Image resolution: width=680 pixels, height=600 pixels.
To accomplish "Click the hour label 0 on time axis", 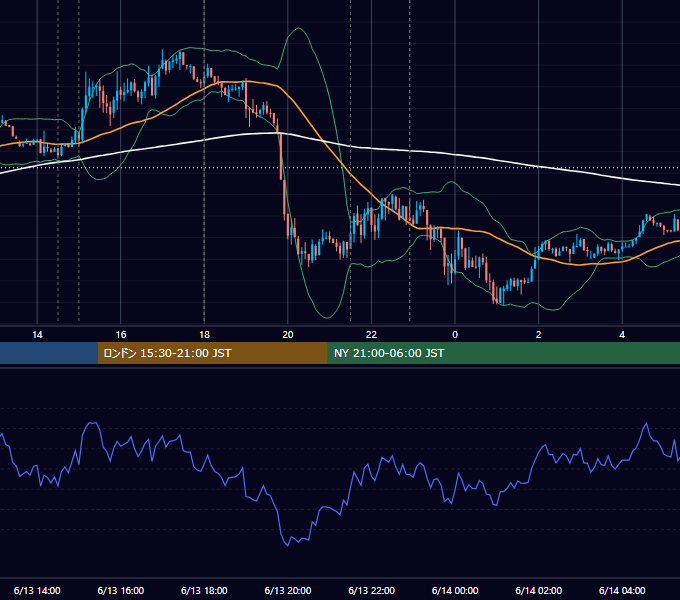I will [455, 335].
